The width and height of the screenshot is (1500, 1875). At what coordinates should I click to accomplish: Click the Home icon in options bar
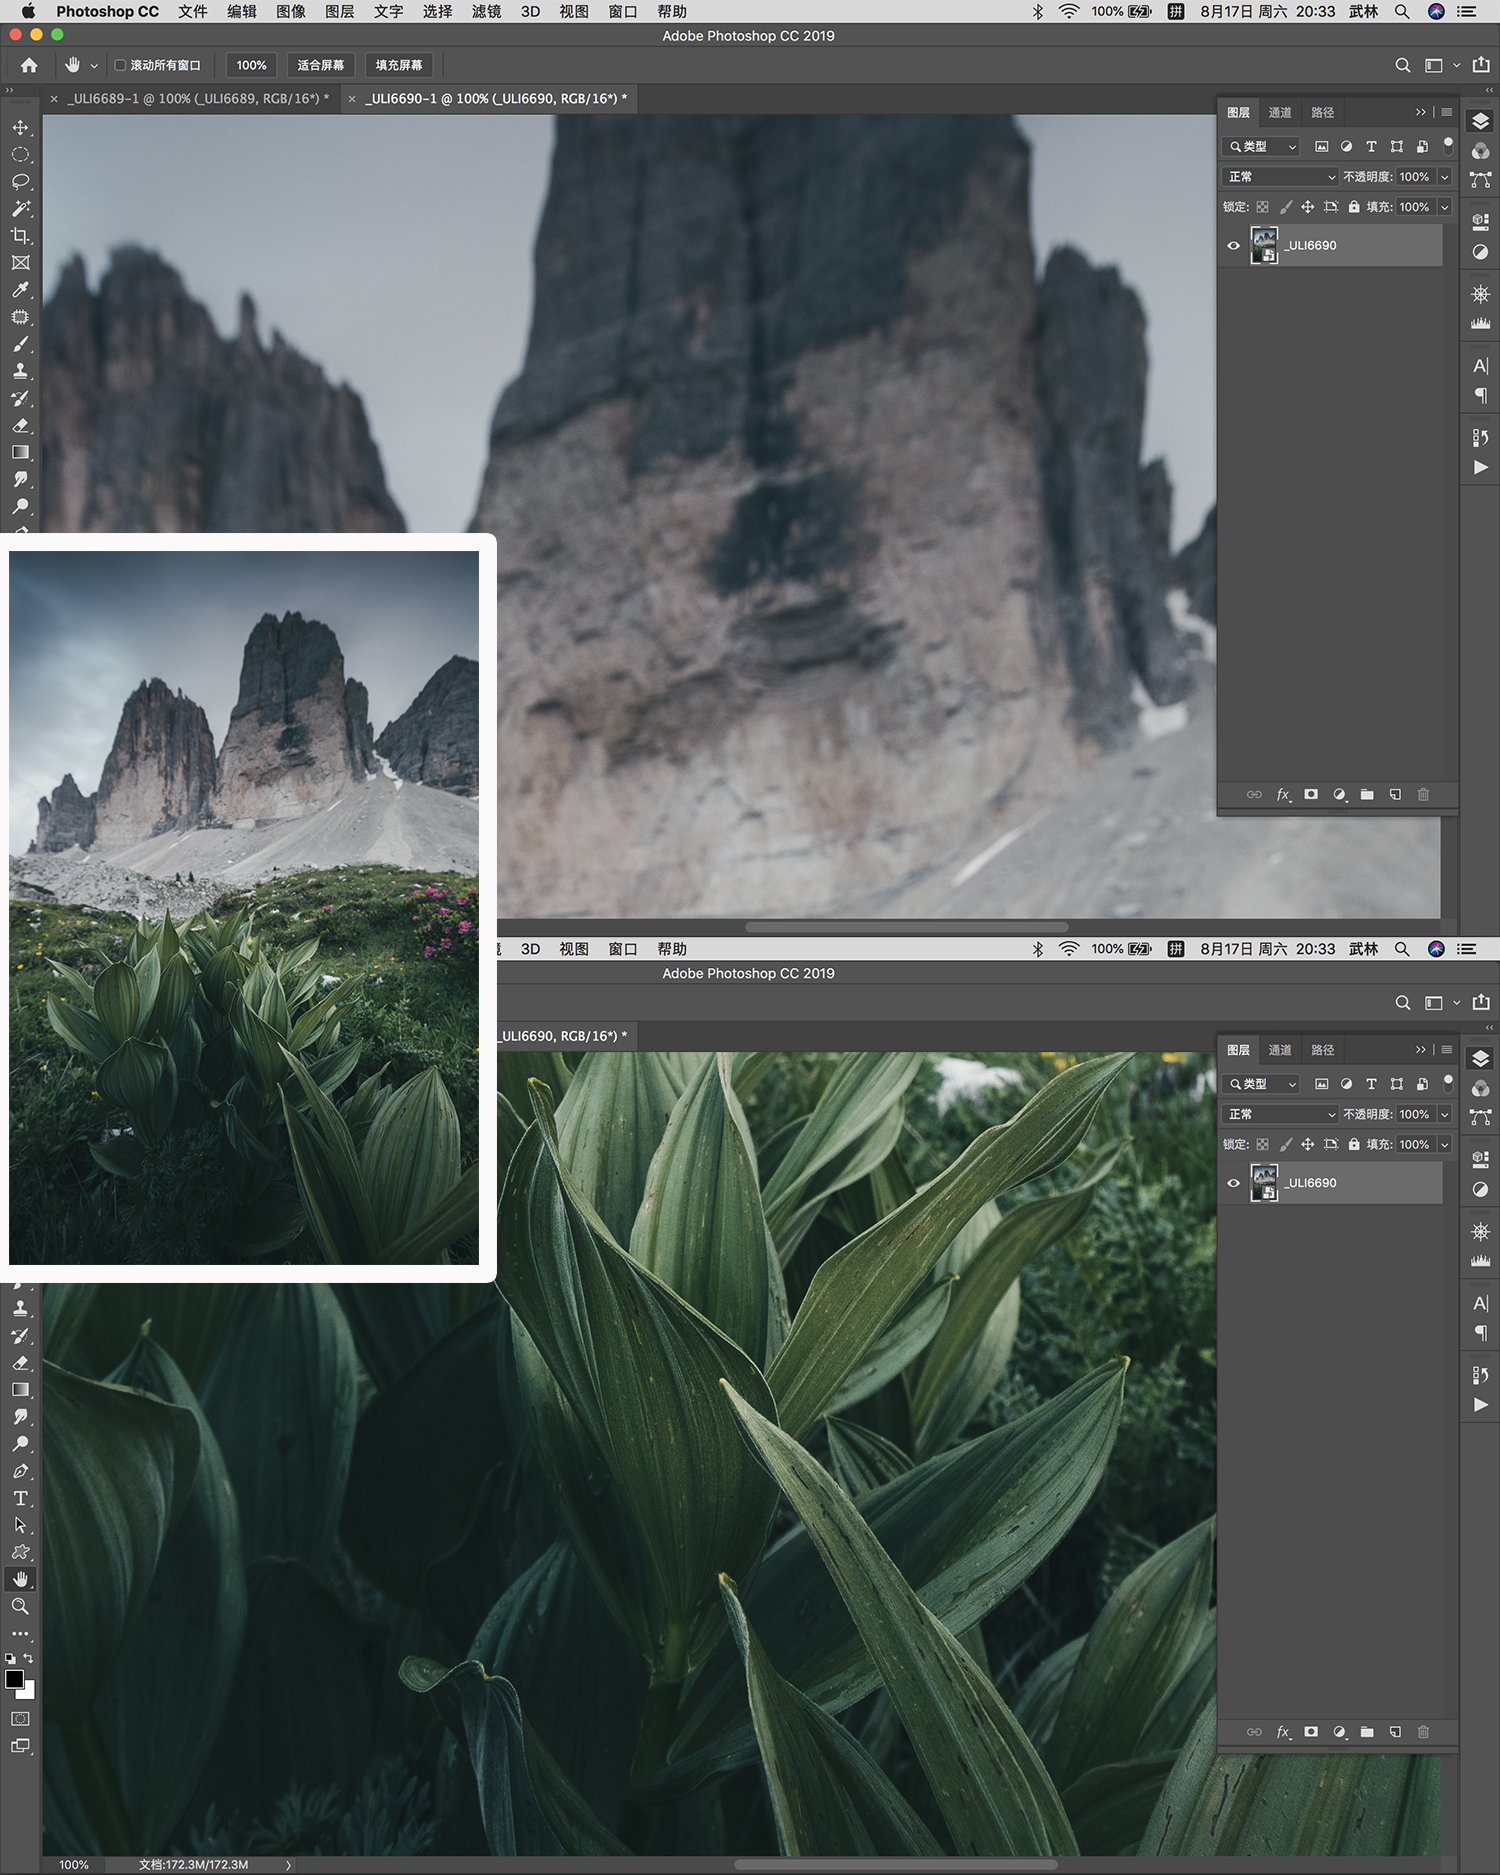pyautogui.click(x=29, y=65)
